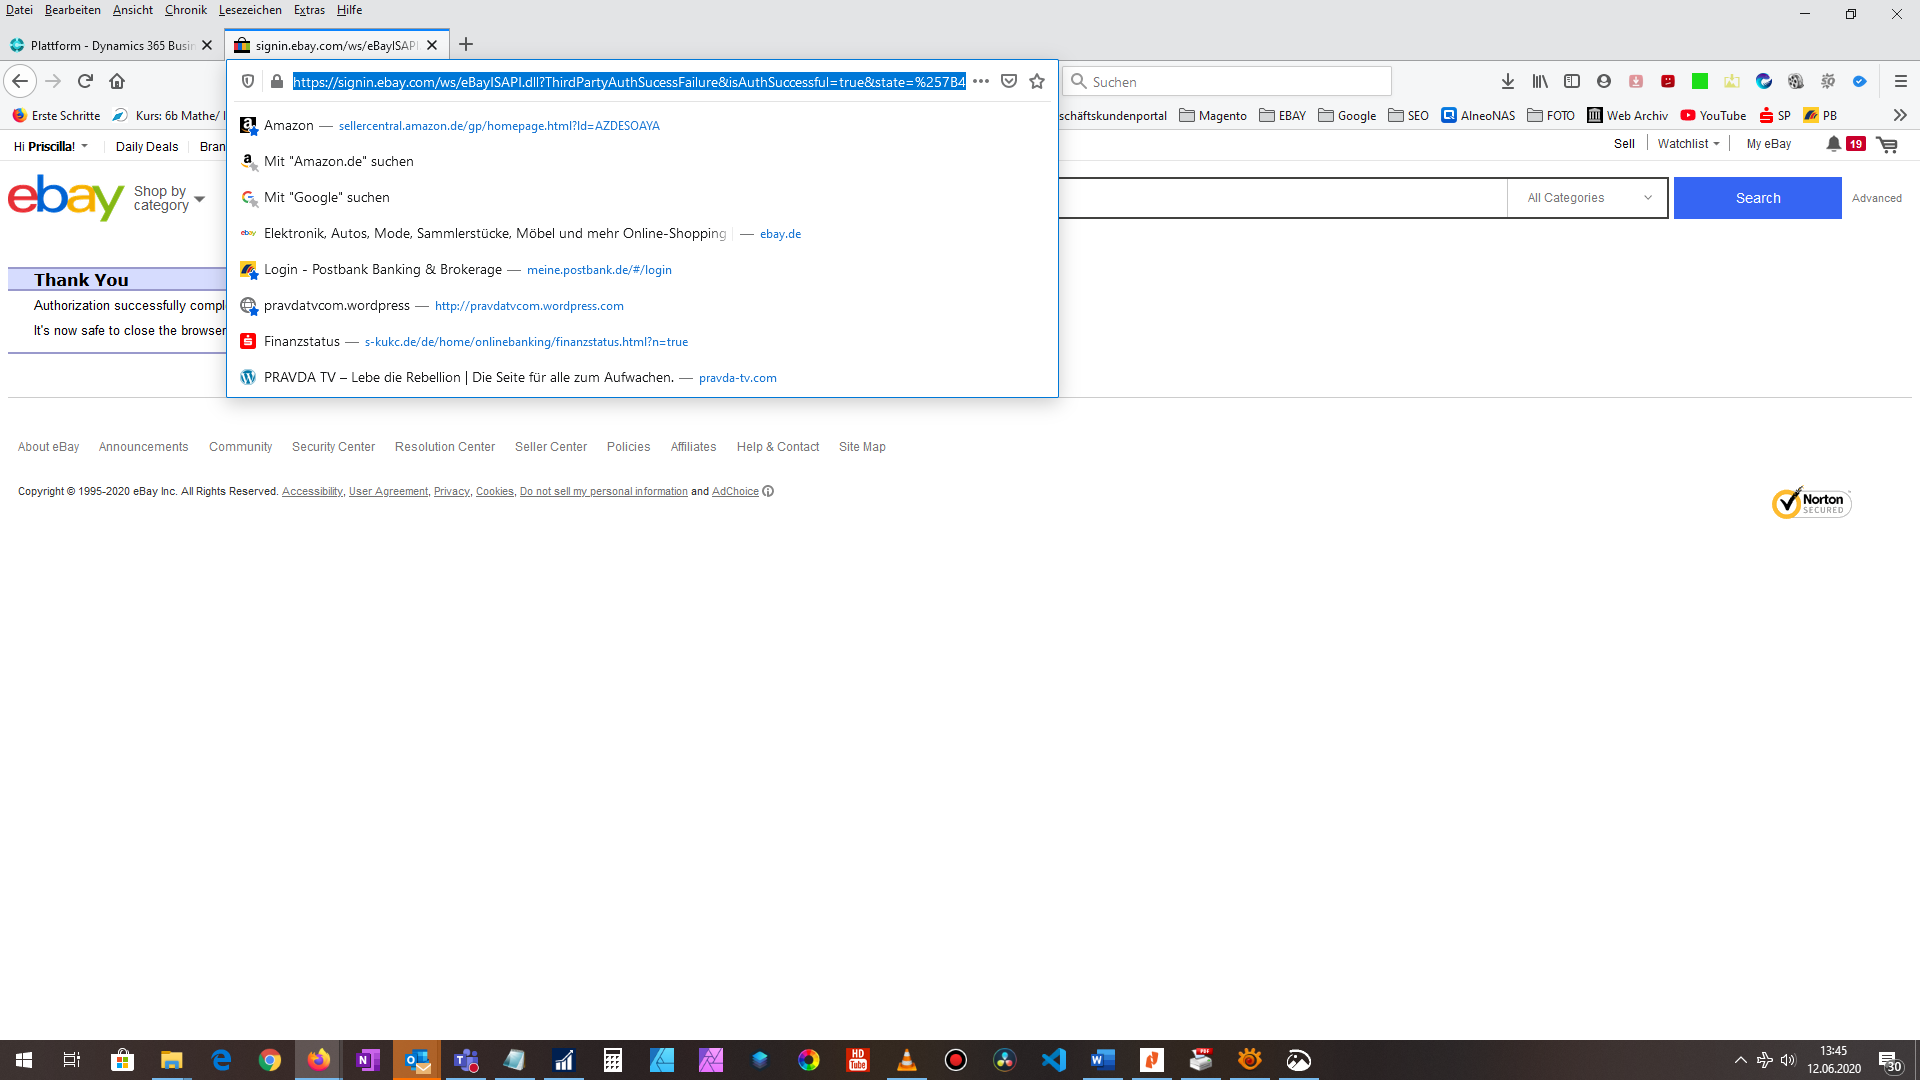Image resolution: width=1920 pixels, height=1080 pixels.
Task: Open tracking protection shield panel
Action: [x=248, y=81]
